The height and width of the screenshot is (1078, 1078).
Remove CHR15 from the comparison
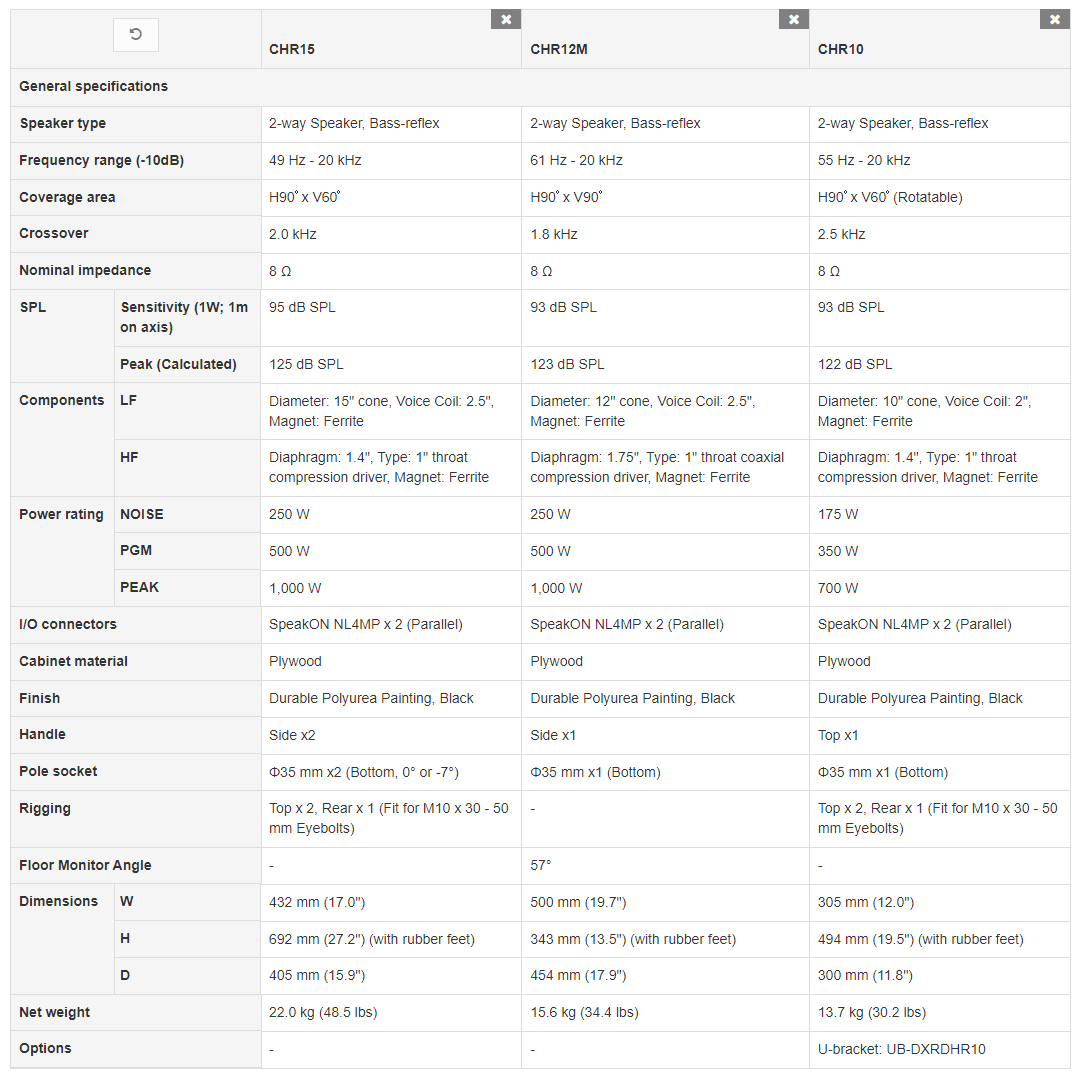click(506, 19)
